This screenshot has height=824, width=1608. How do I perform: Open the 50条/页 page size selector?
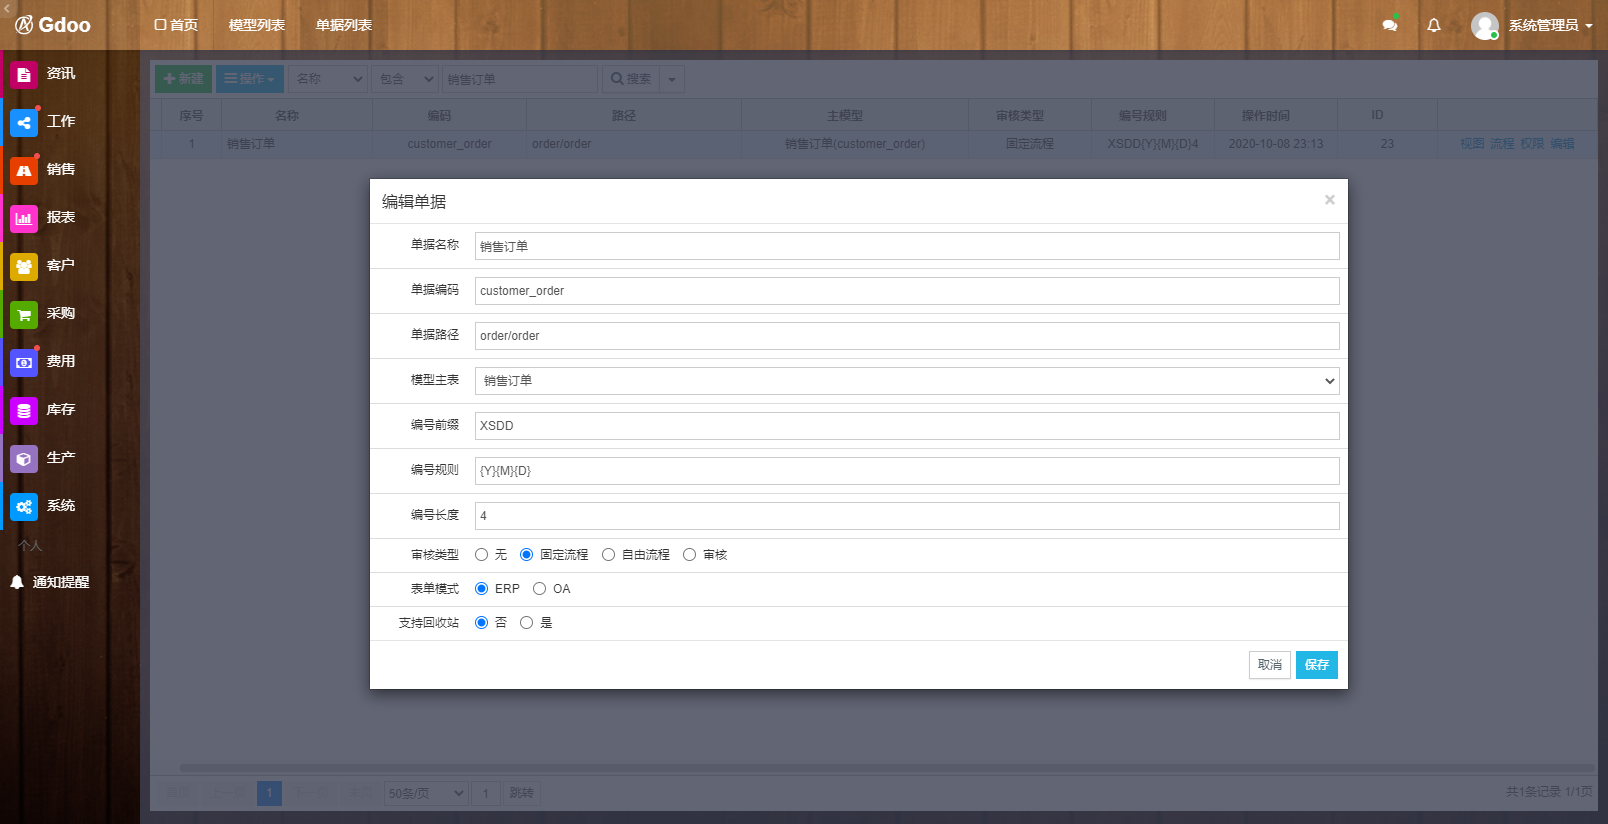pyautogui.click(x=427, y=794)
